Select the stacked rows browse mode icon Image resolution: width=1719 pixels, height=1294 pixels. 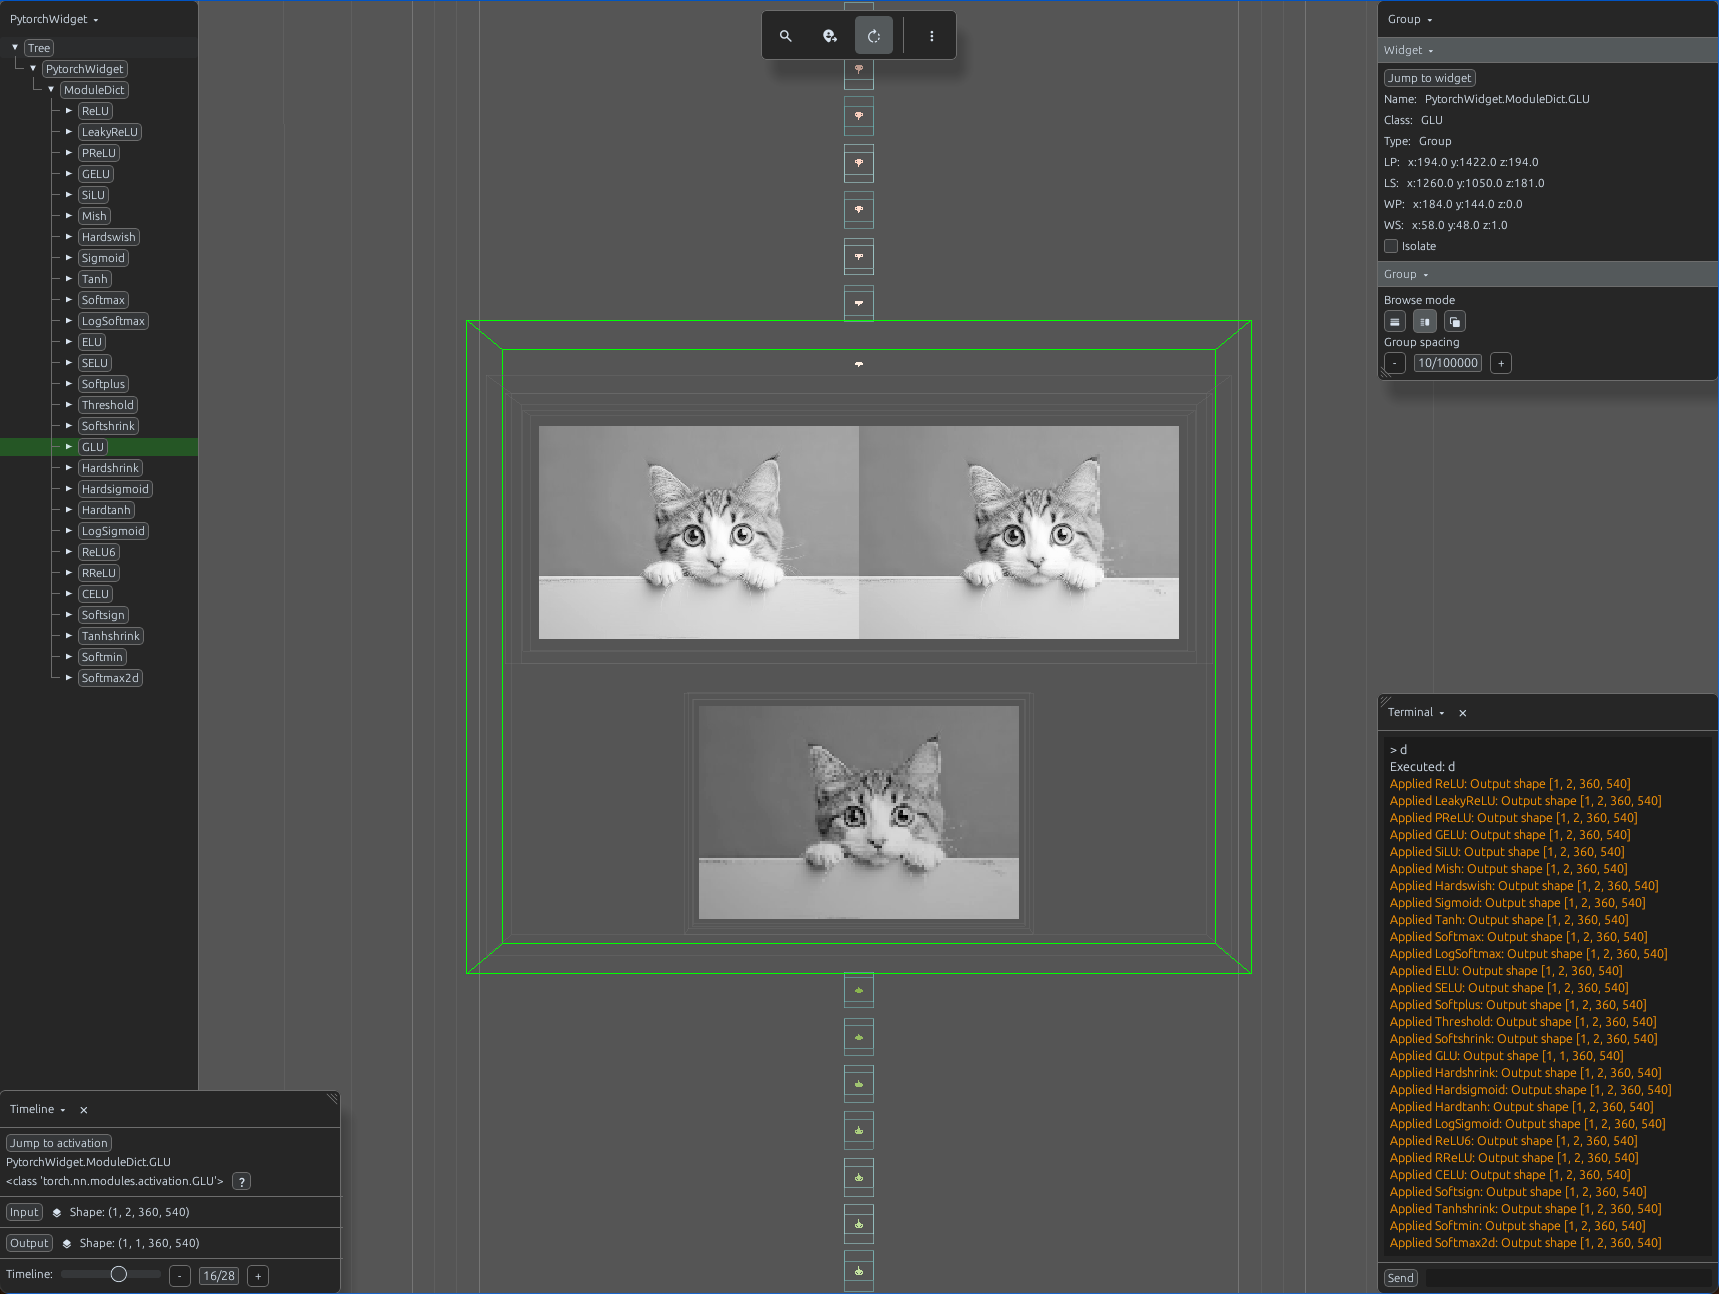(1395, 322)
